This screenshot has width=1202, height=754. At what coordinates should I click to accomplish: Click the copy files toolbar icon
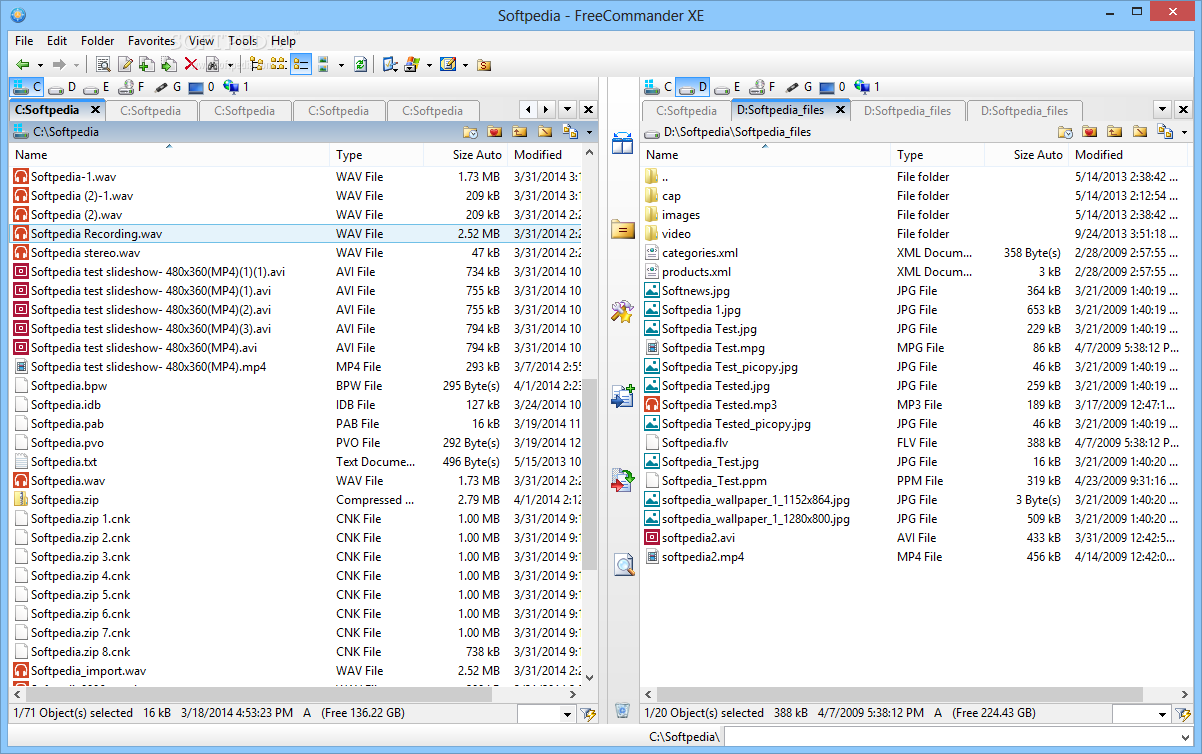coord(147,64)
